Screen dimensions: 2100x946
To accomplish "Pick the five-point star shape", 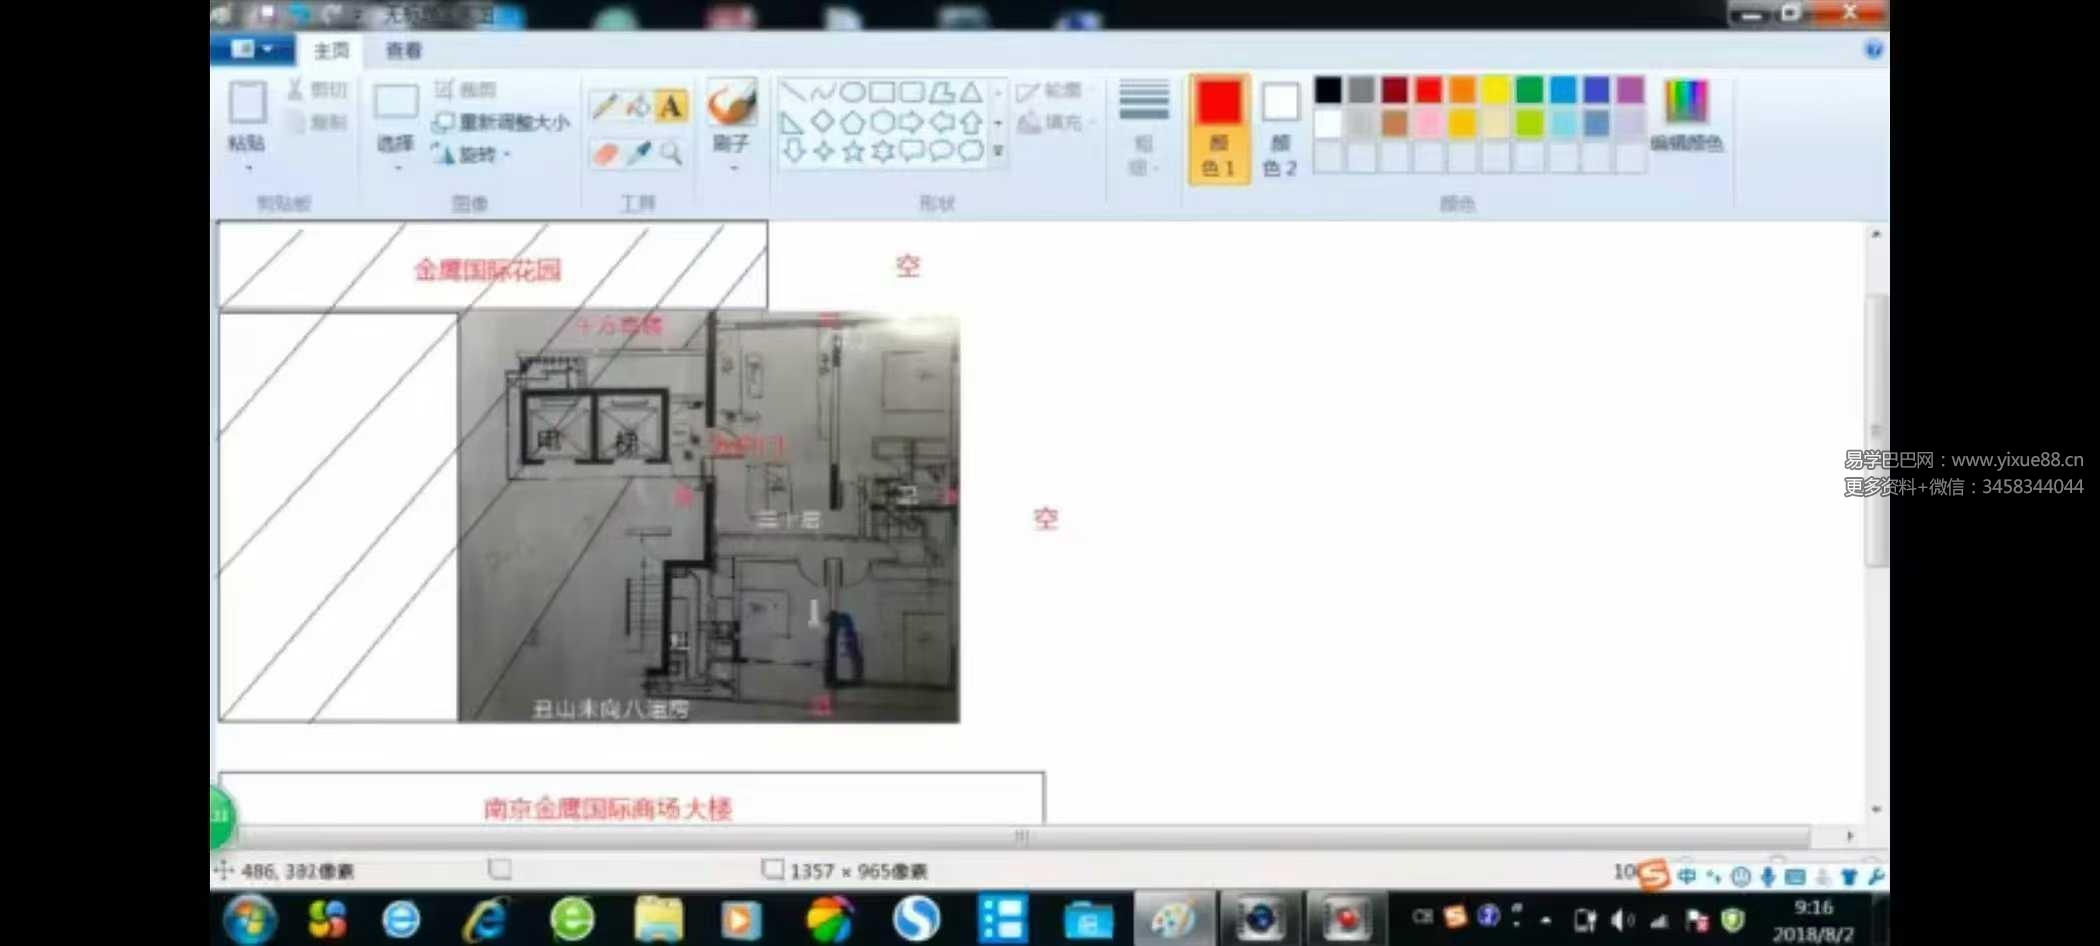I will coord(853,151).
